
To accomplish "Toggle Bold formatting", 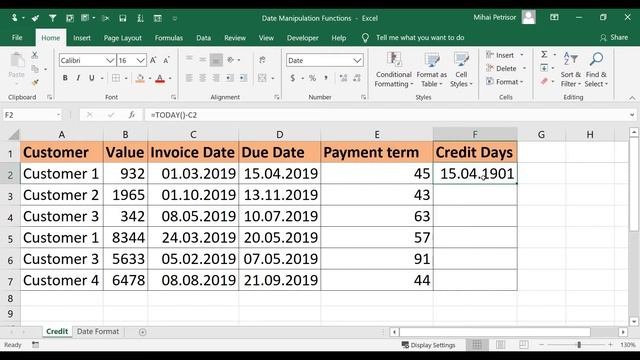I will click(x=65, y=78).
